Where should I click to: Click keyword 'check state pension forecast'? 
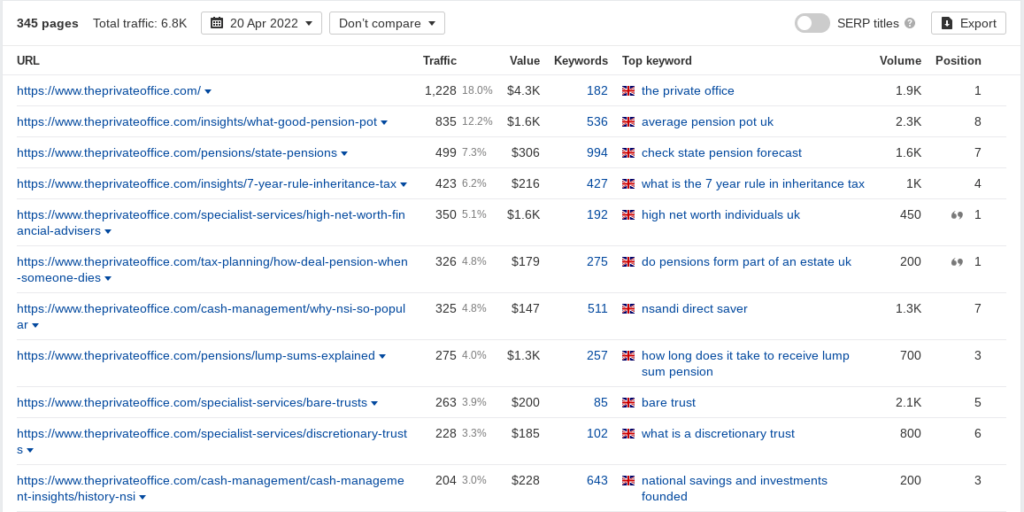pos(722,153)
